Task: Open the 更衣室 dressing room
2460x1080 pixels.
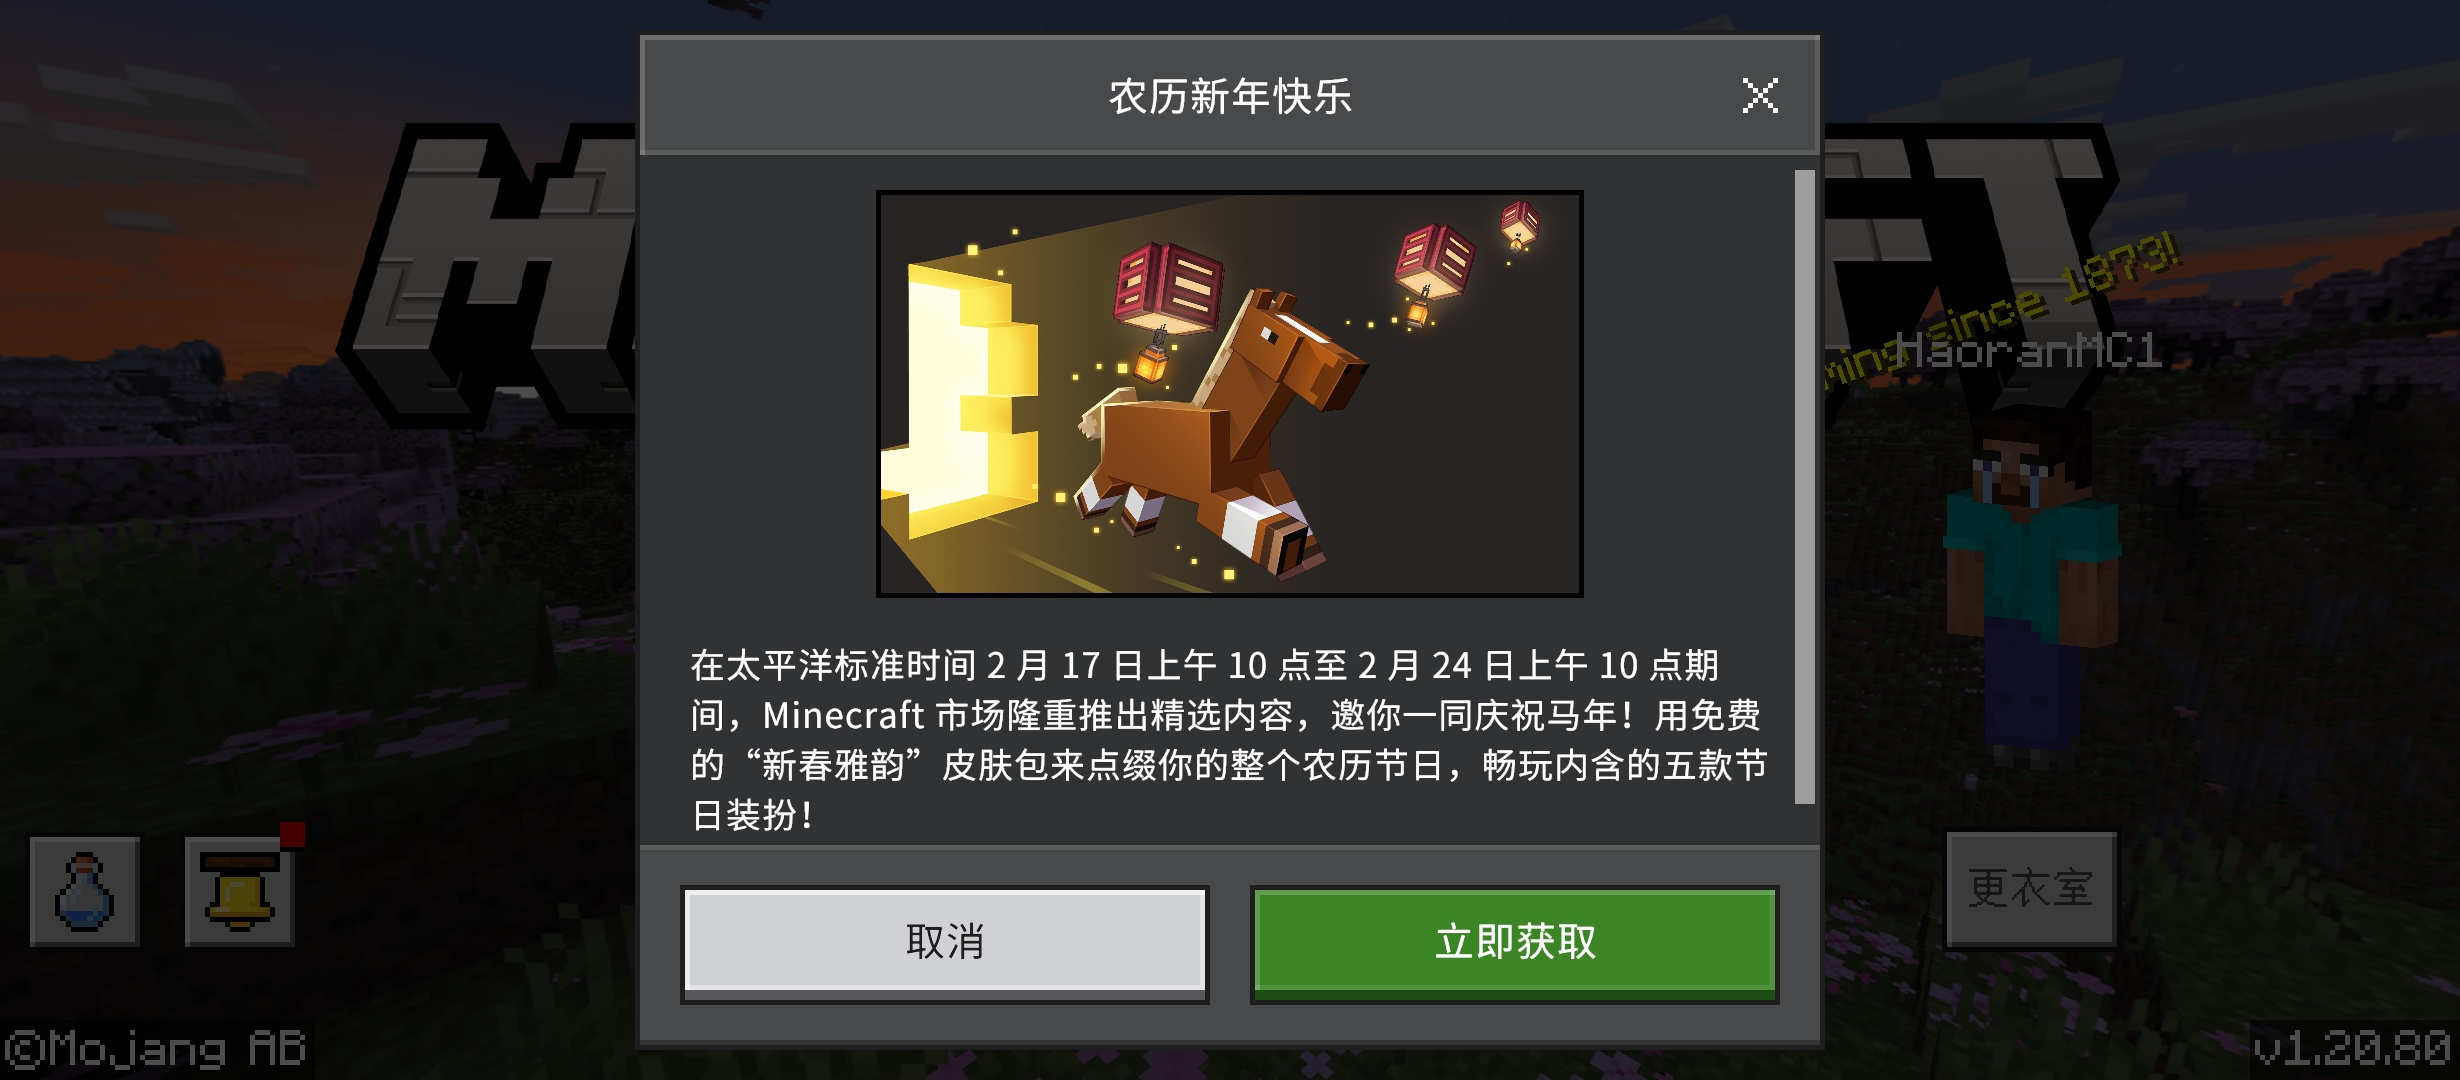Action: pos(2031,889)
